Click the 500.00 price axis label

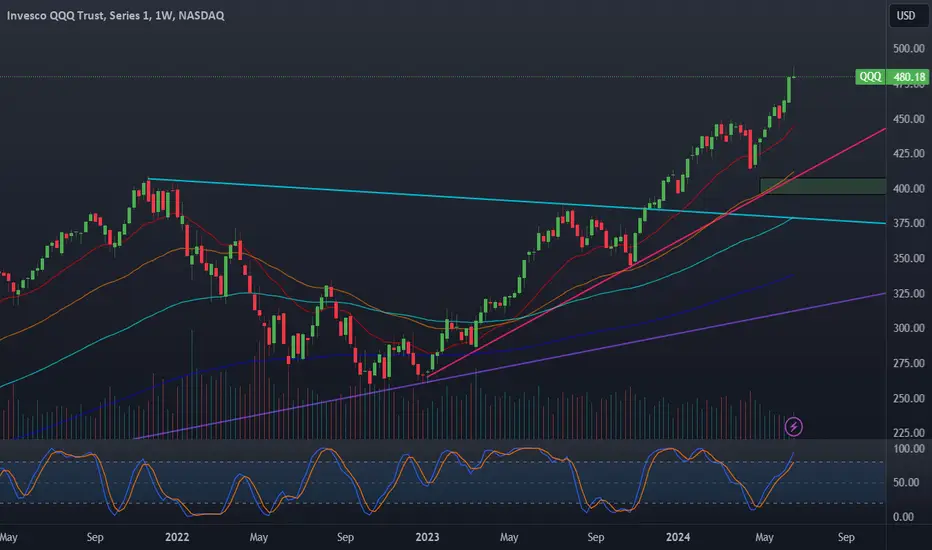click(x=909, y=48)
